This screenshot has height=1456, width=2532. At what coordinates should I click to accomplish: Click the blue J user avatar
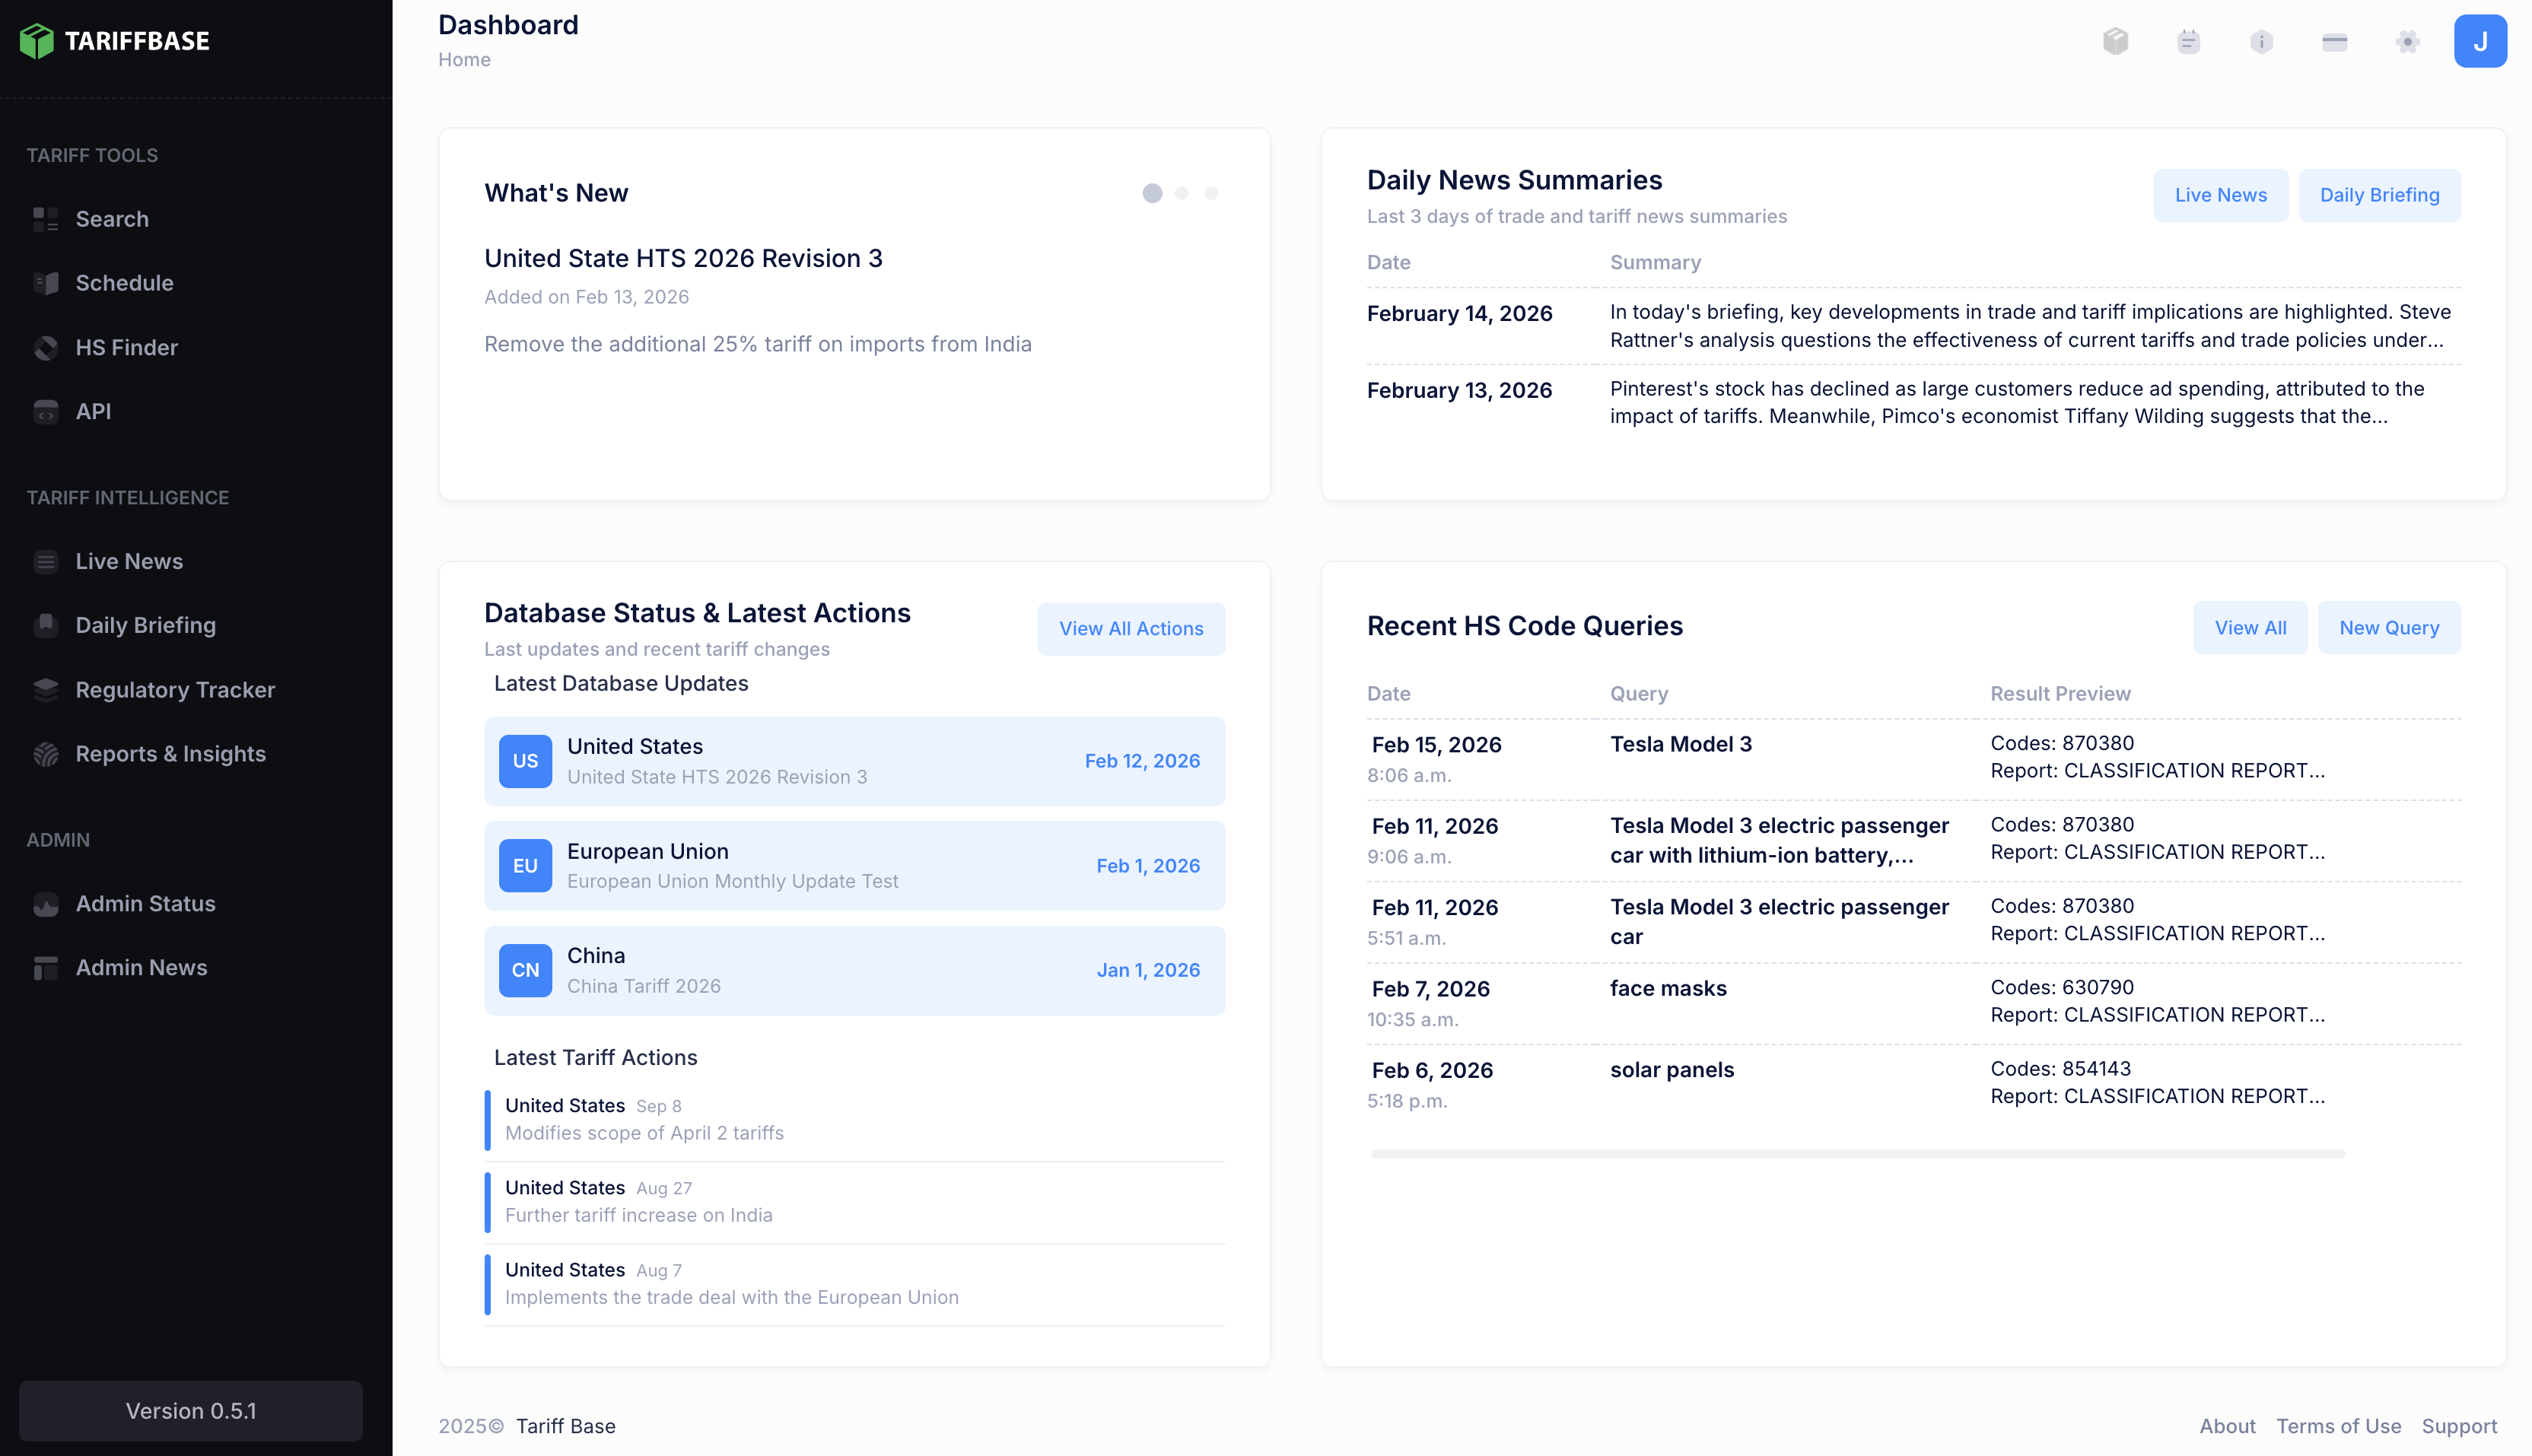coord(2480,41)
